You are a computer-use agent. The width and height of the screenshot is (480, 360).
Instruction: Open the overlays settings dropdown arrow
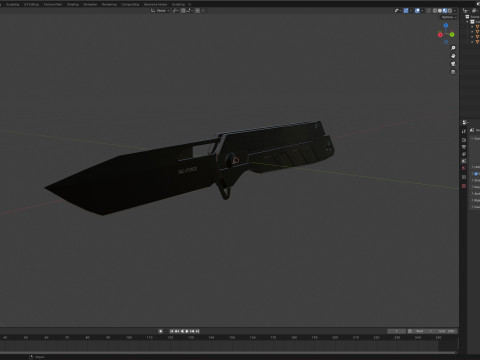point(422,11)
